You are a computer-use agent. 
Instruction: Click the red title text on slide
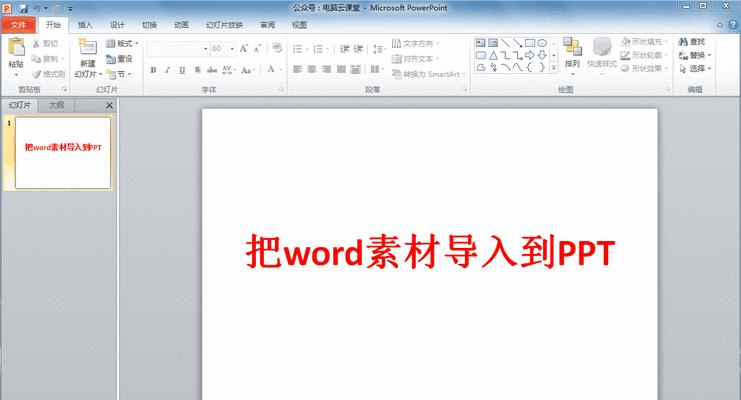[x=430, y=252]
